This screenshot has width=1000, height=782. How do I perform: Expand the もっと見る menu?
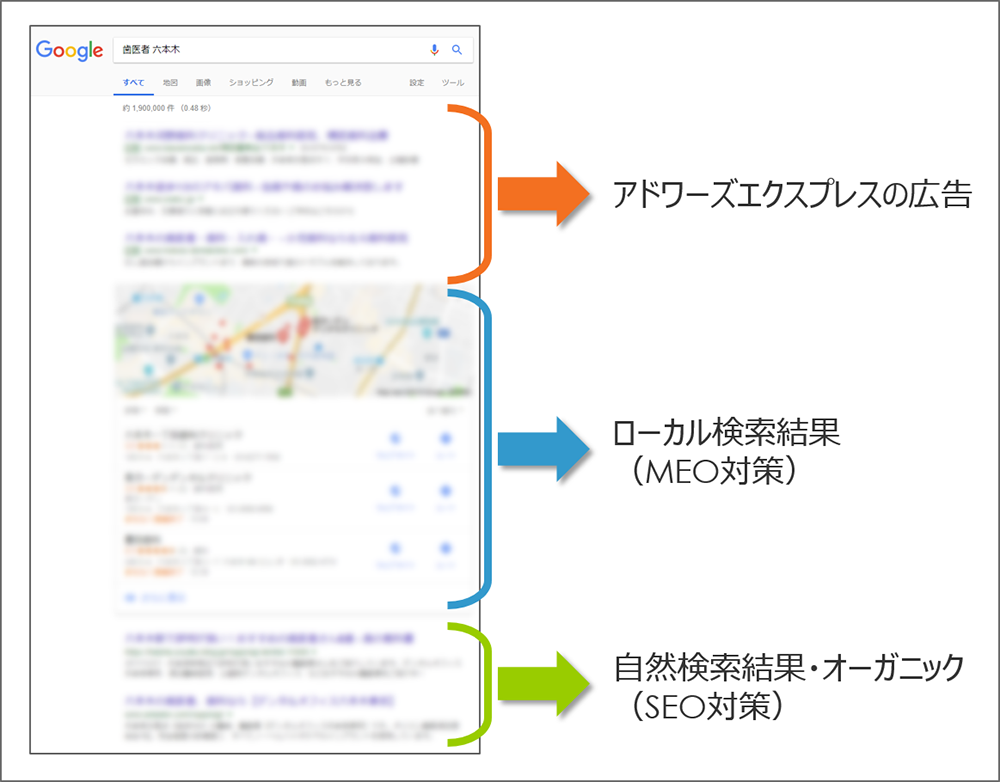point(343,82)
